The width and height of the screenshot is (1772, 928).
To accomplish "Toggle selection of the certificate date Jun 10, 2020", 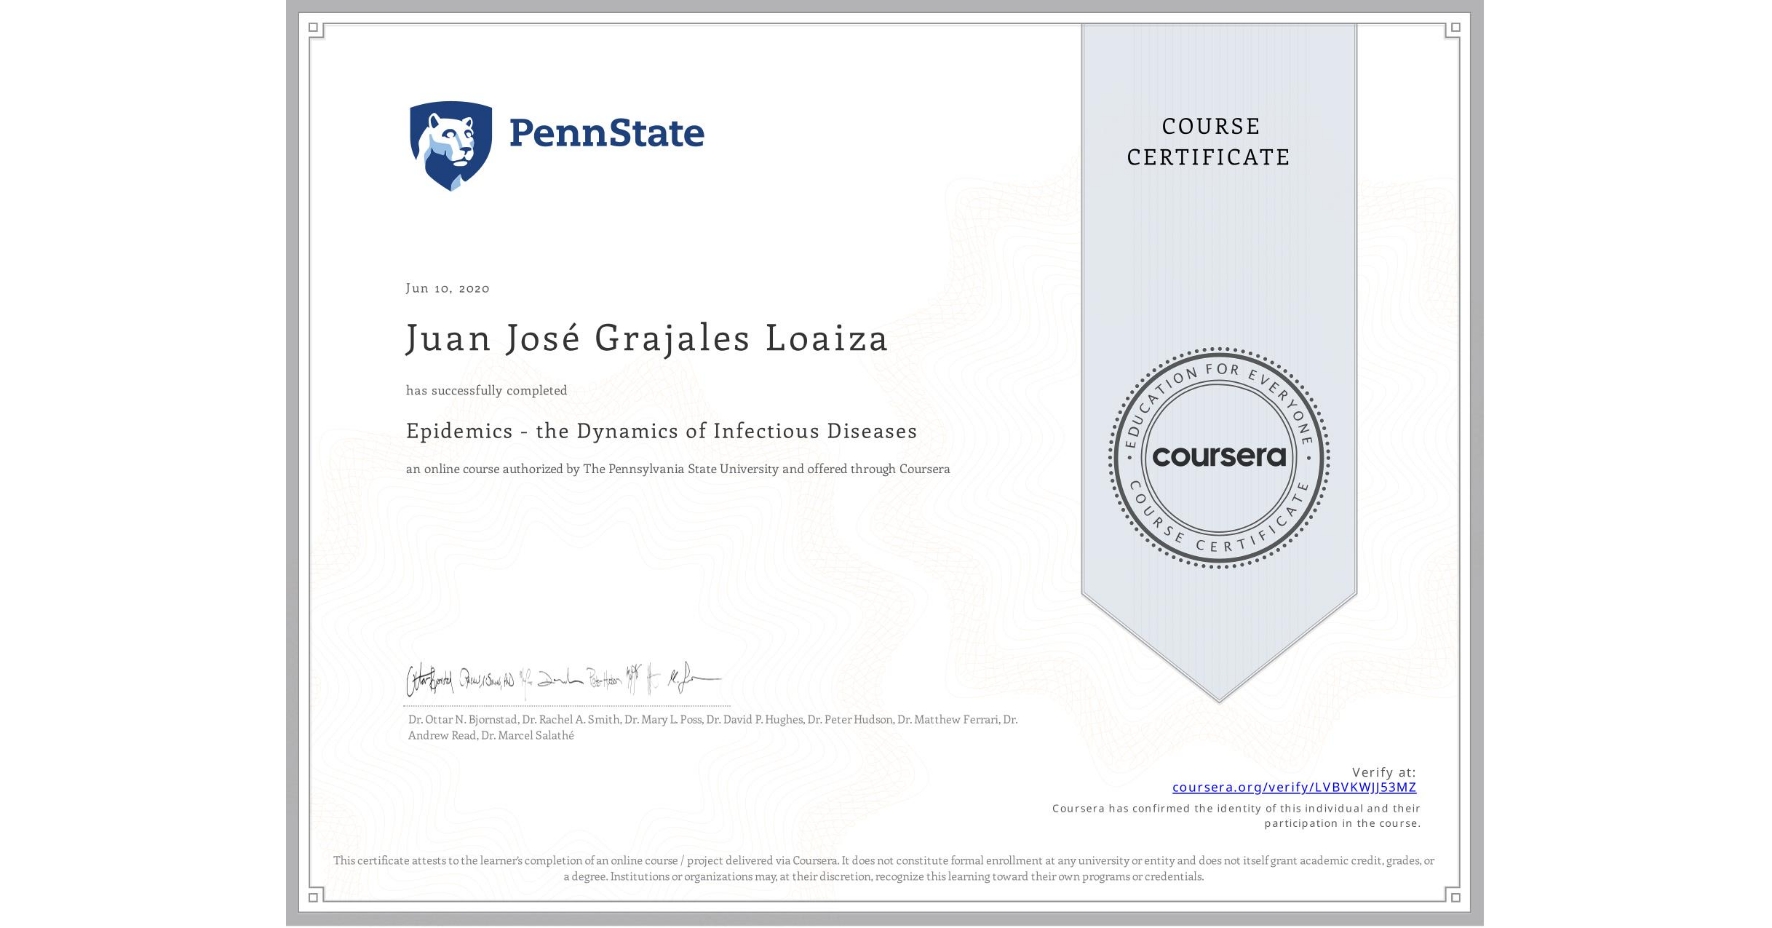I will tap(446, 288).
